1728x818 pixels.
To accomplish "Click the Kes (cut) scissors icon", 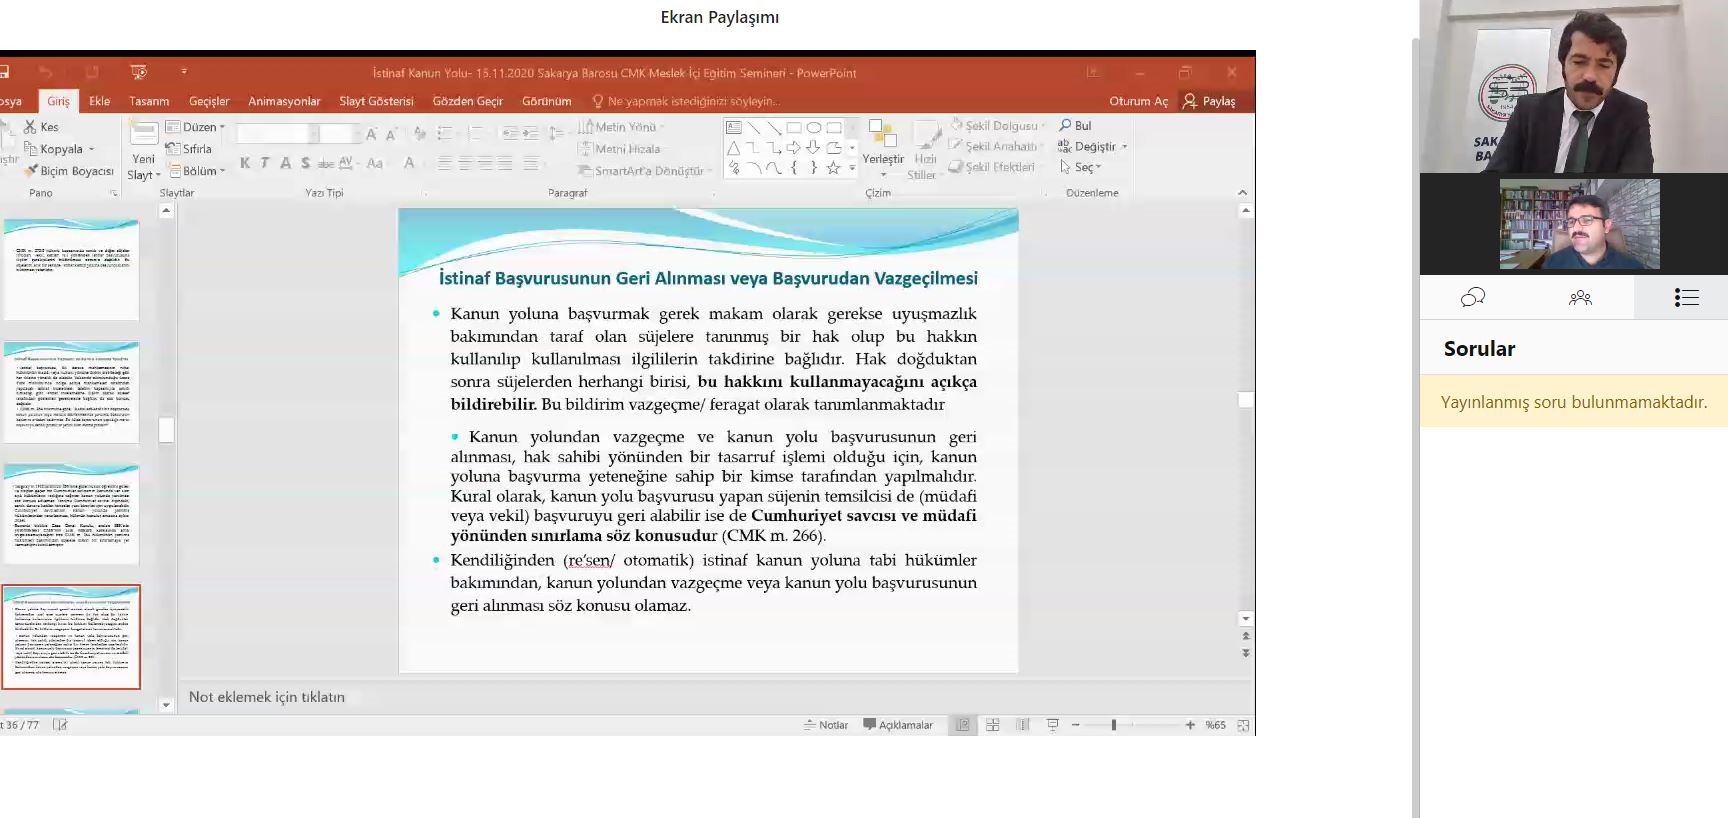I will click(31, 127).
